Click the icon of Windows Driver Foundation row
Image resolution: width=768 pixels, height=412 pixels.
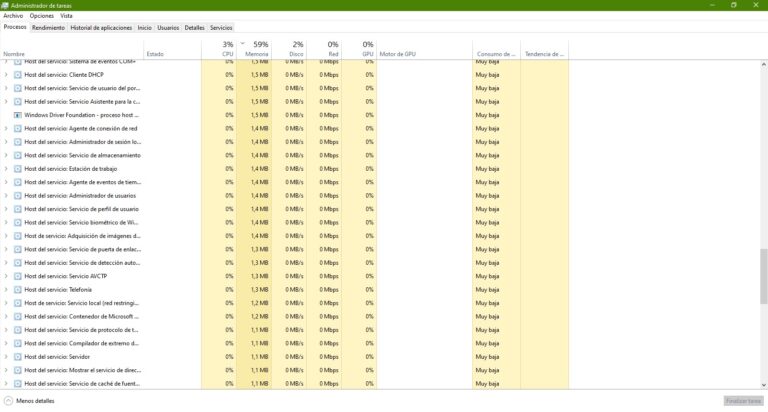(18, 115)
